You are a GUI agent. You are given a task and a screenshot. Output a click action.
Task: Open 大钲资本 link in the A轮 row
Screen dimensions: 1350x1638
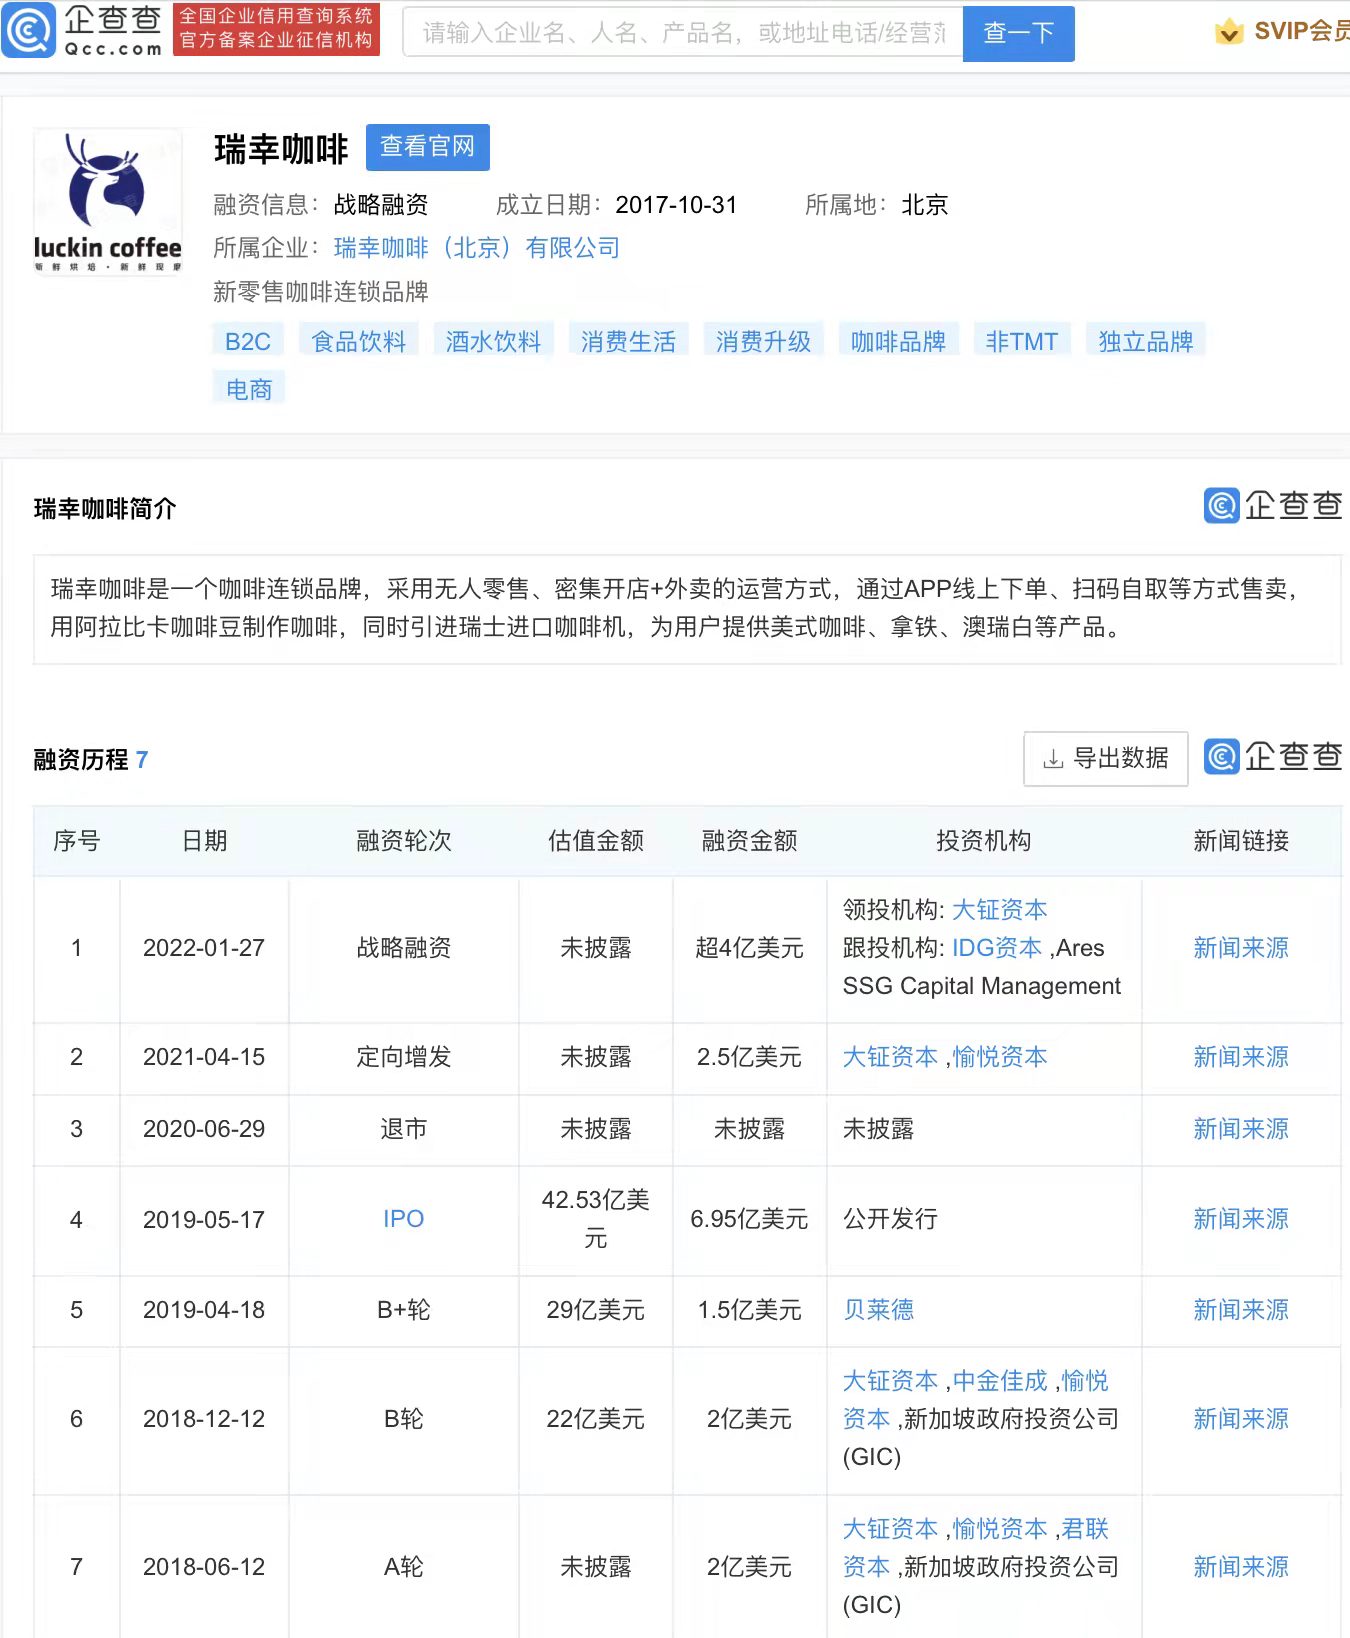point(890,1529)
